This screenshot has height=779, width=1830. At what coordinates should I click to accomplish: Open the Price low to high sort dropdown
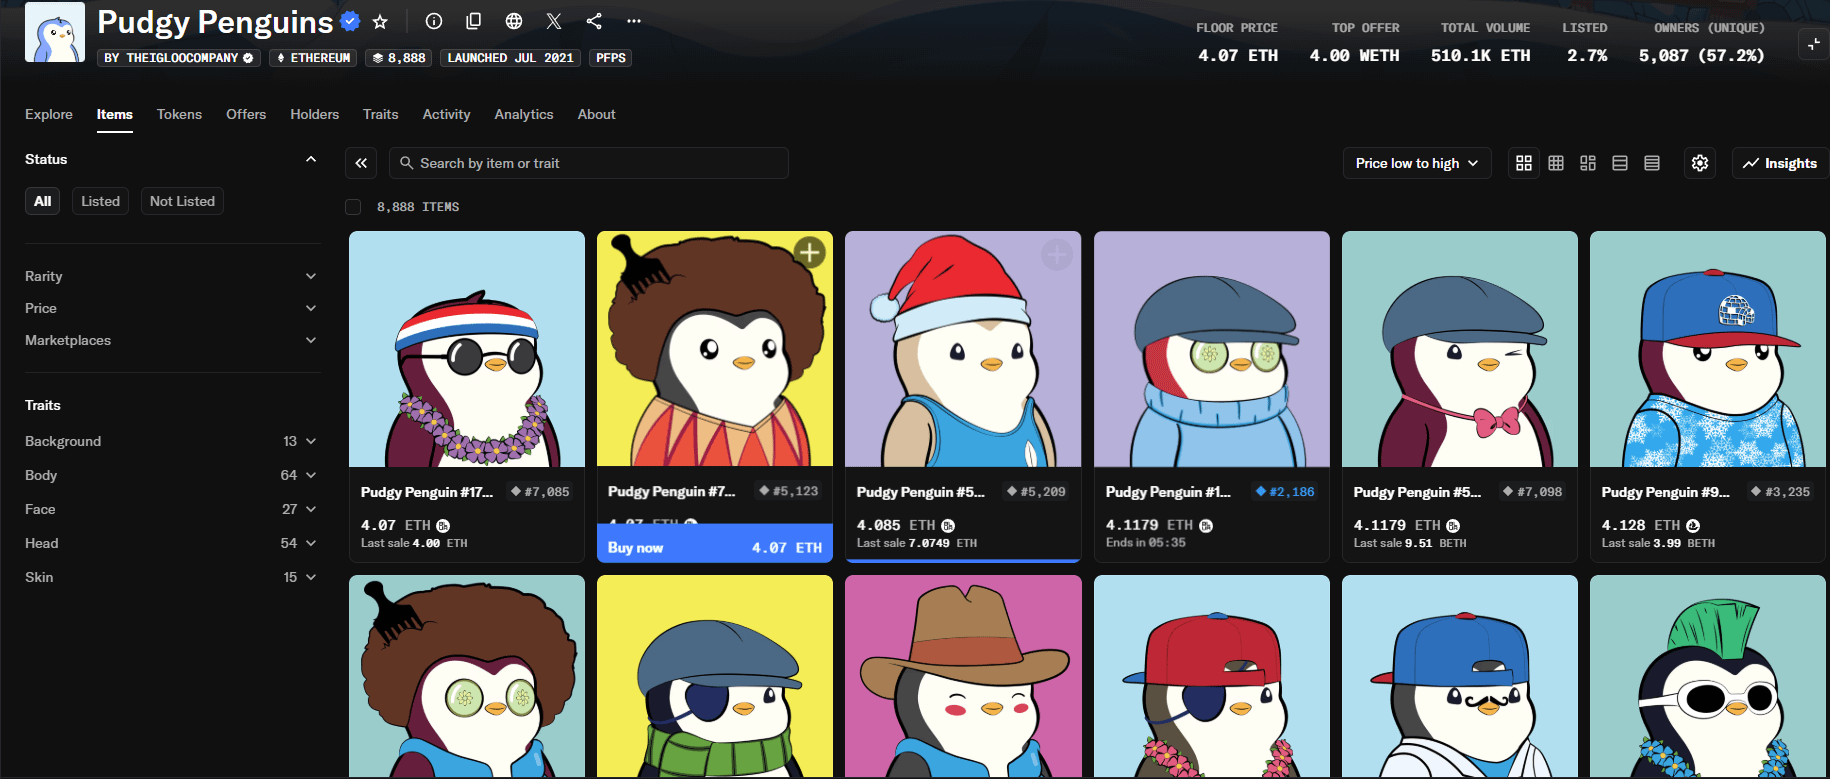click(1417, 163)
